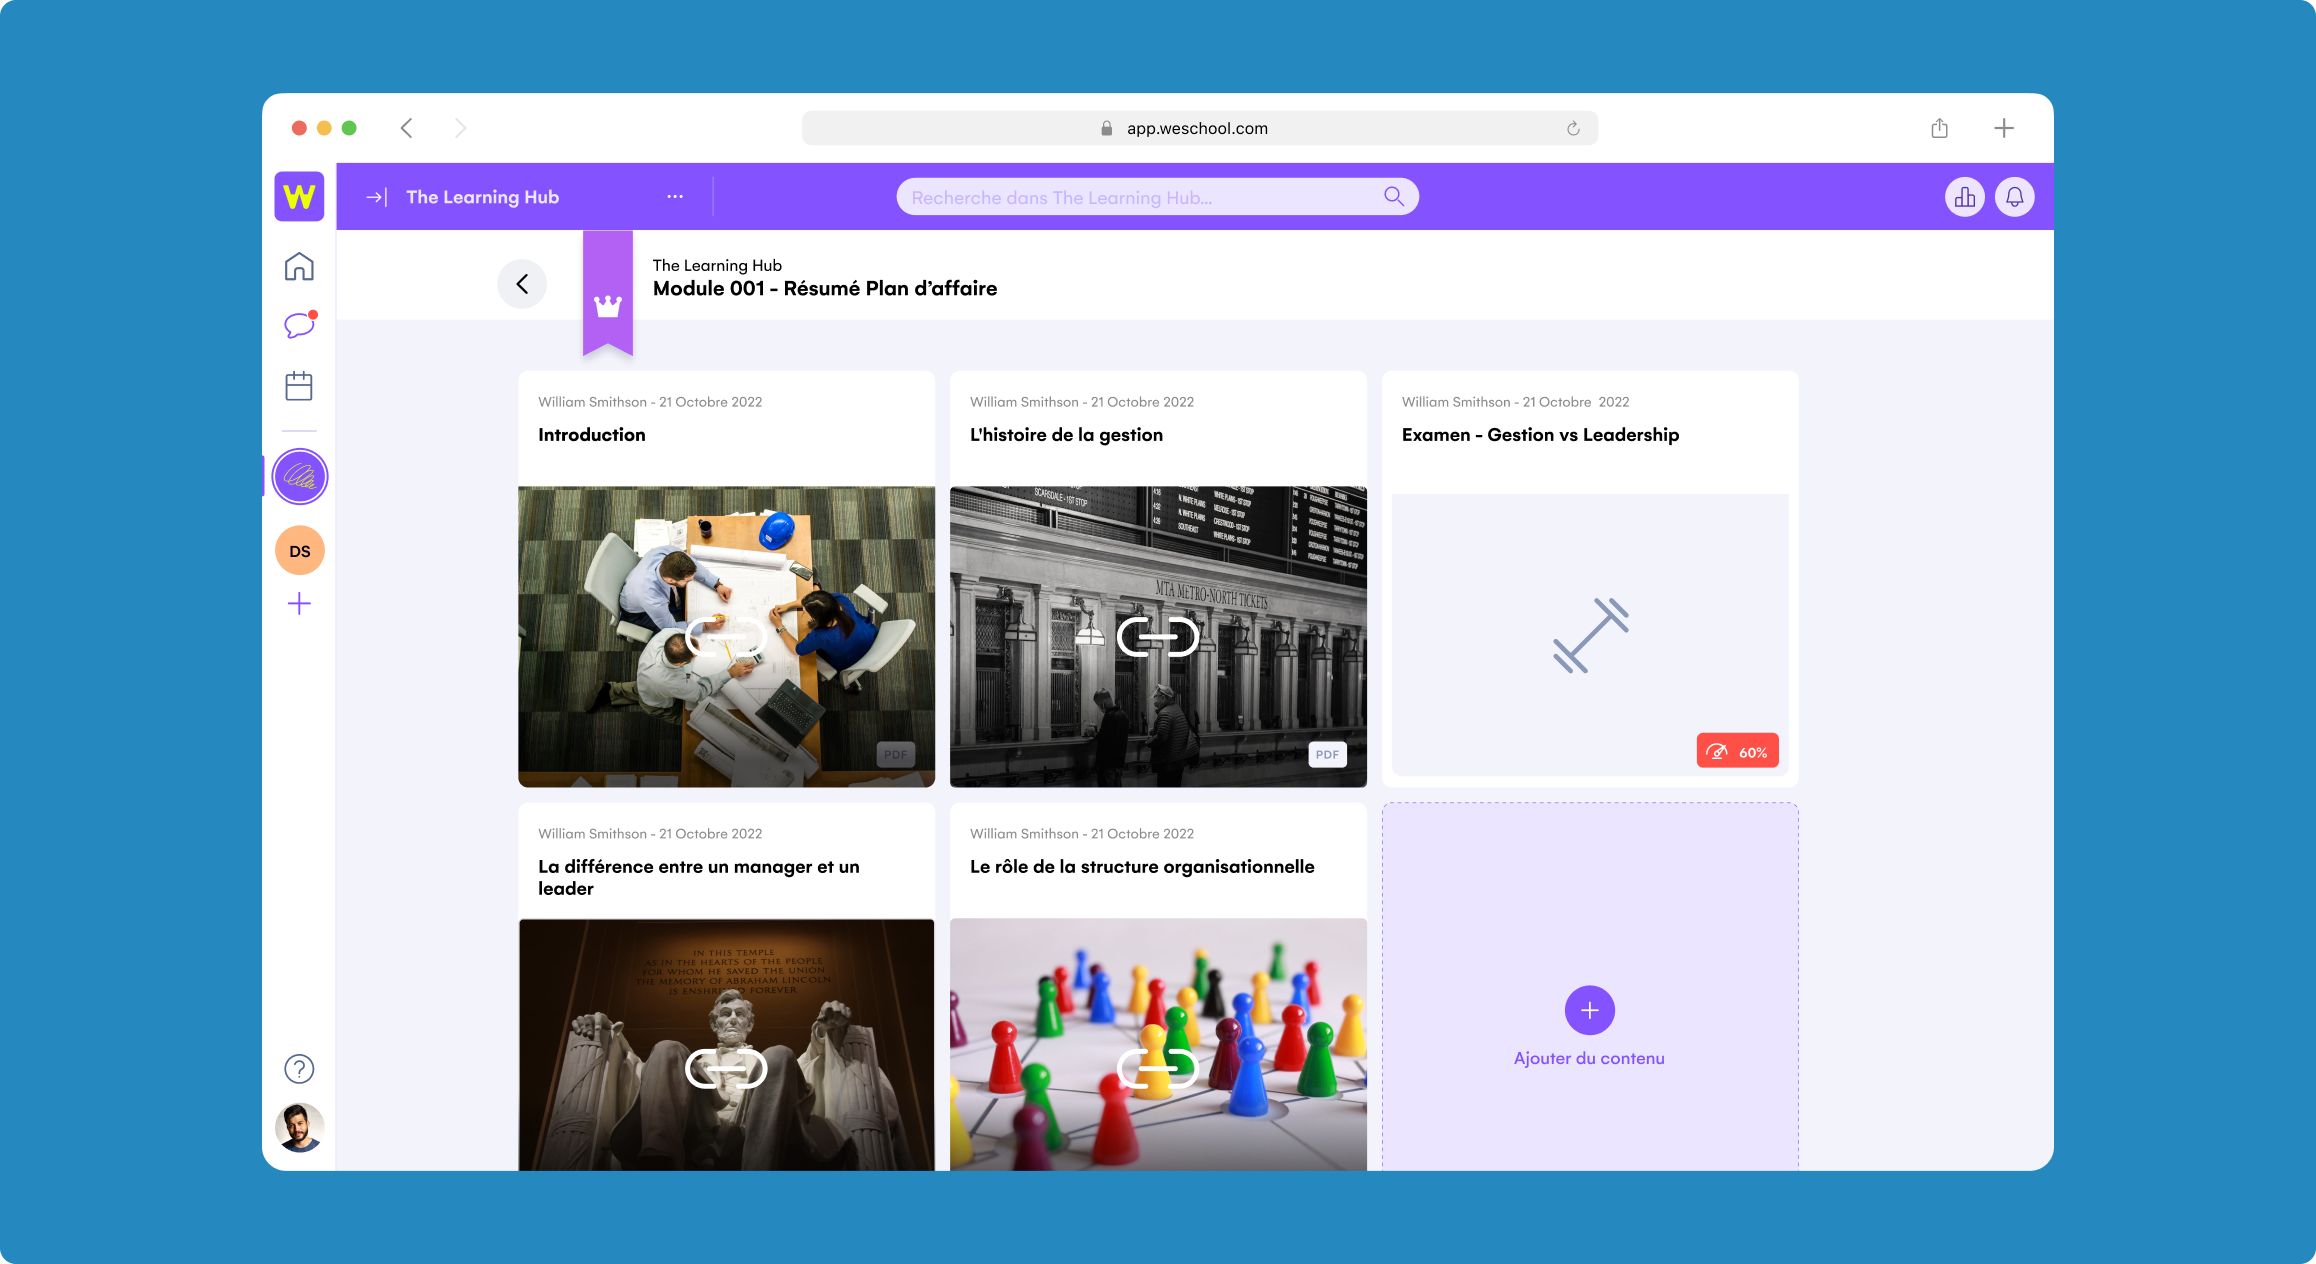Open user profile photo at bottom left
Screen dimensions: 2316x1264
point(299,1127)
